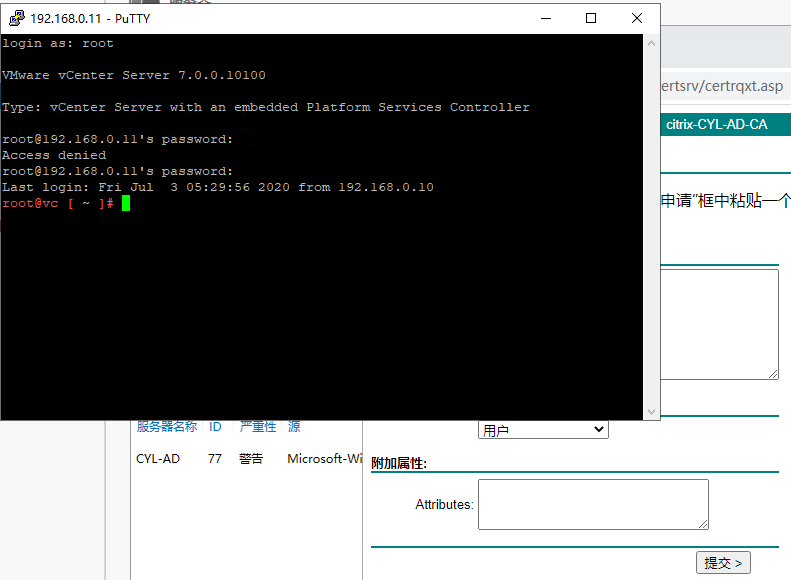The height and width of the screenshot is (580, 791).
Task: Close the PuTTY session window
Action: pyautogui.click(x=637, y=18)
